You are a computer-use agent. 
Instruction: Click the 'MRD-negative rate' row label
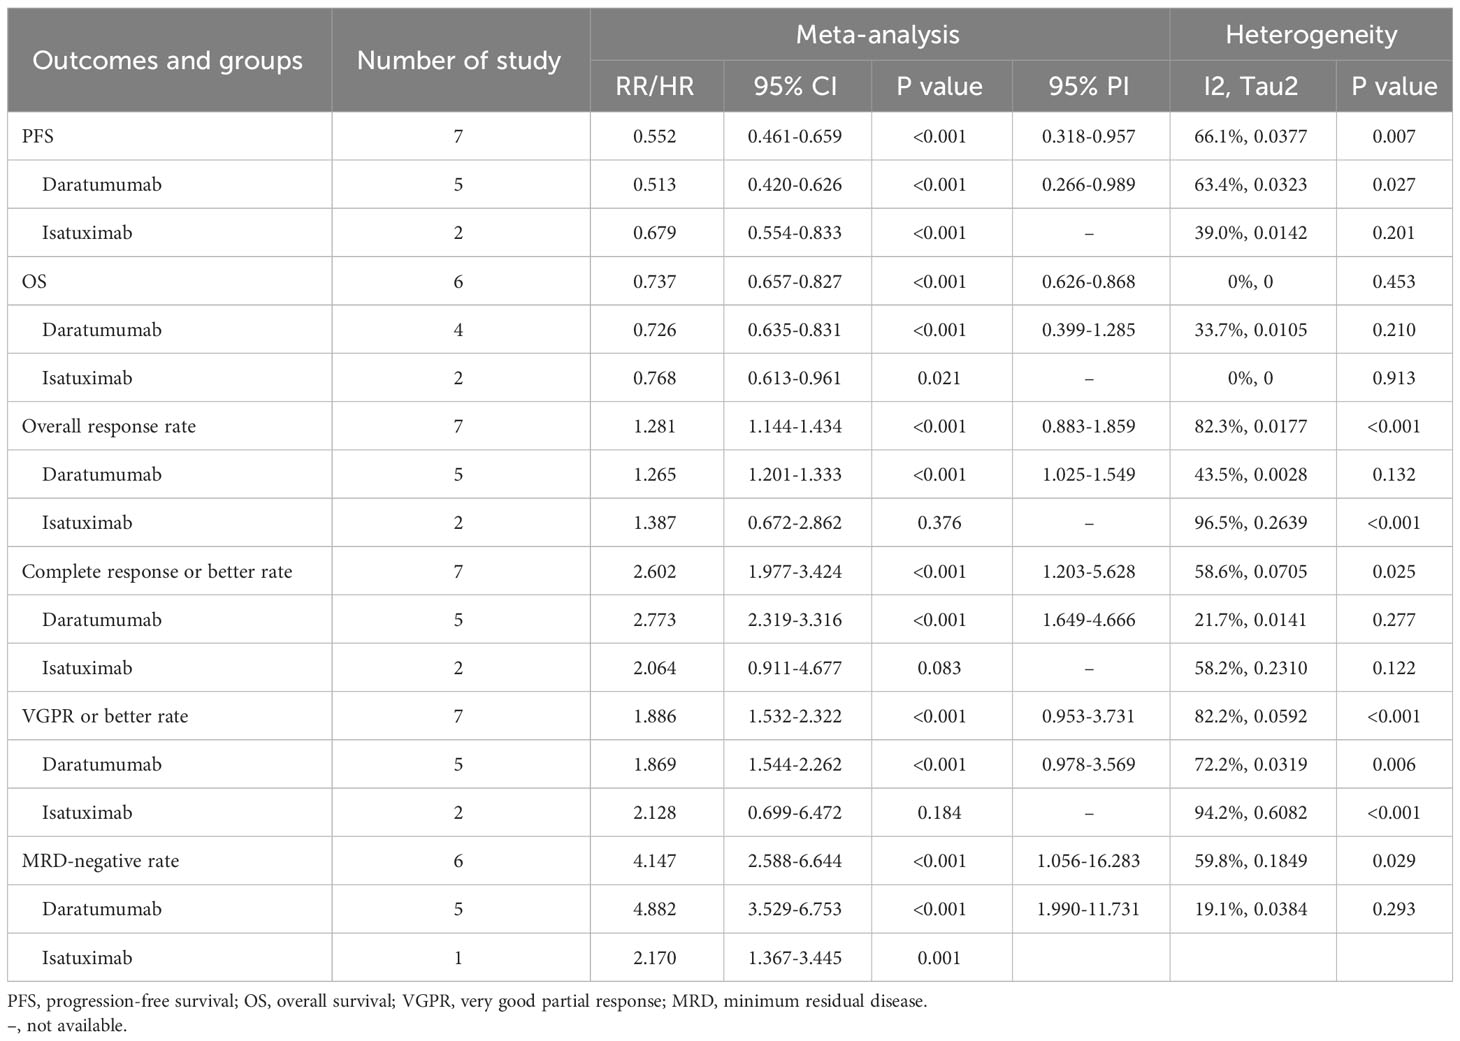(x=100, y=861)
